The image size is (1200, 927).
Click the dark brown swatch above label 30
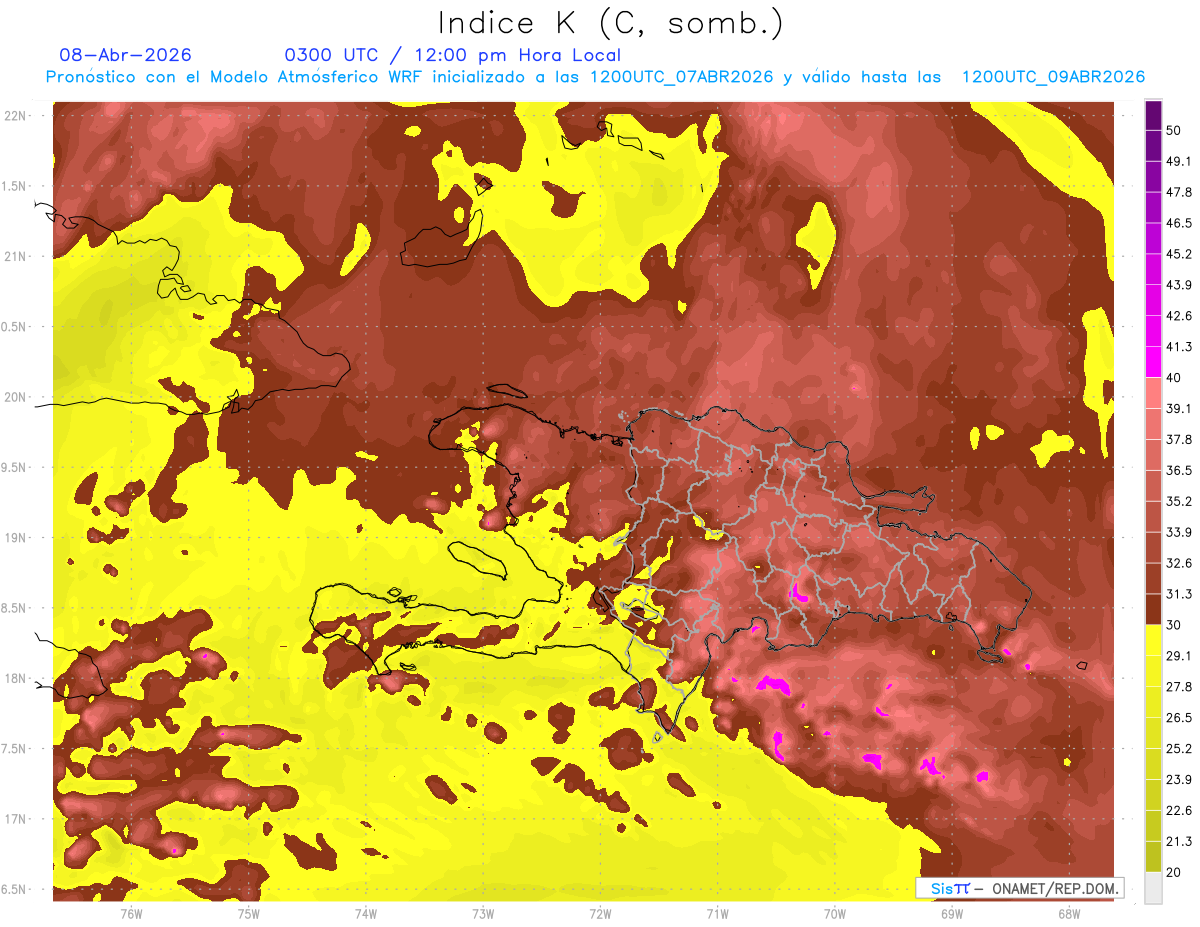click(1153, 608)
